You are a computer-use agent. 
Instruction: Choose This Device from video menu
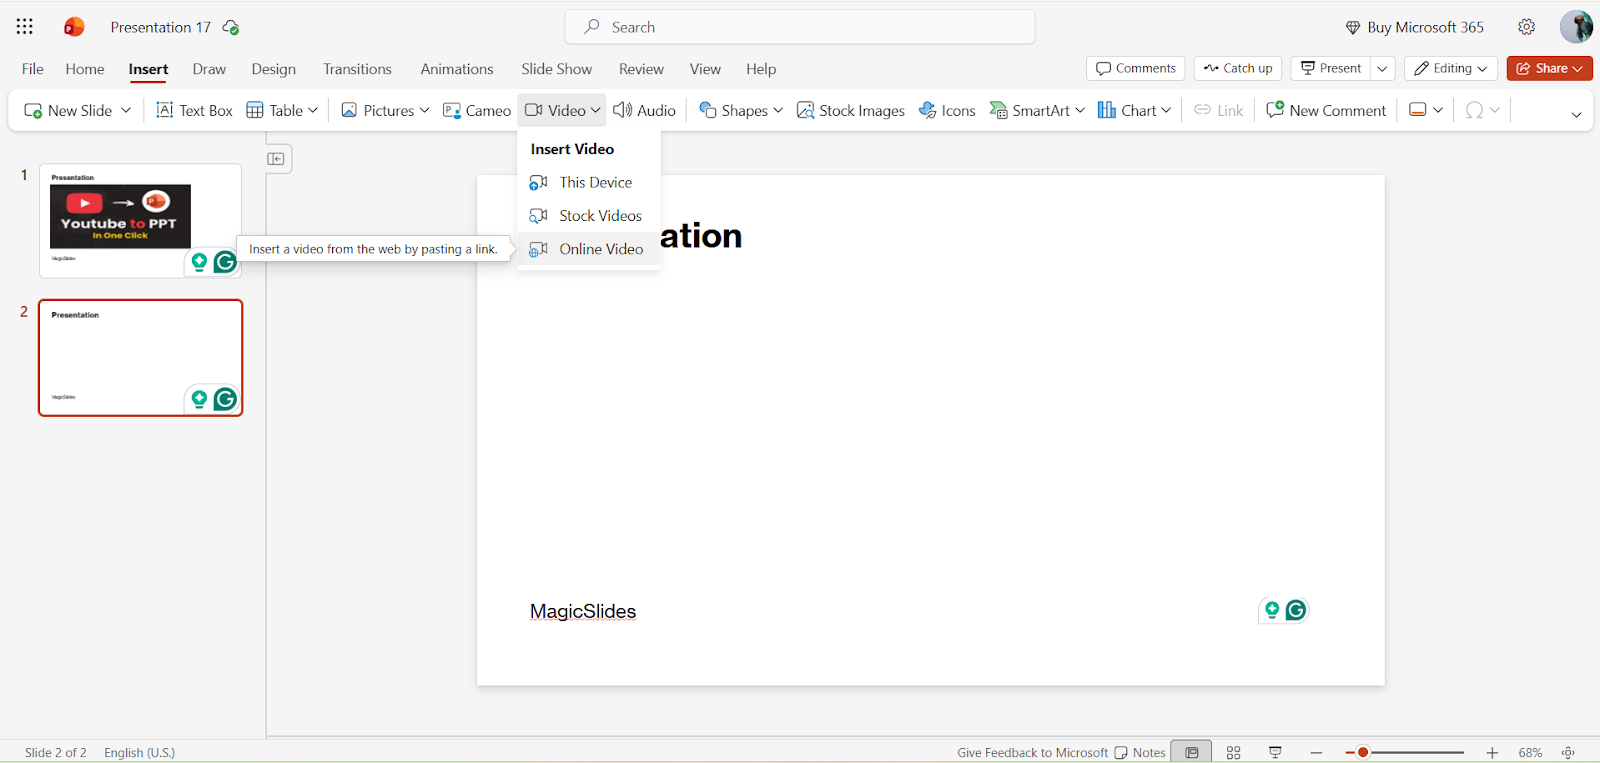589,182
